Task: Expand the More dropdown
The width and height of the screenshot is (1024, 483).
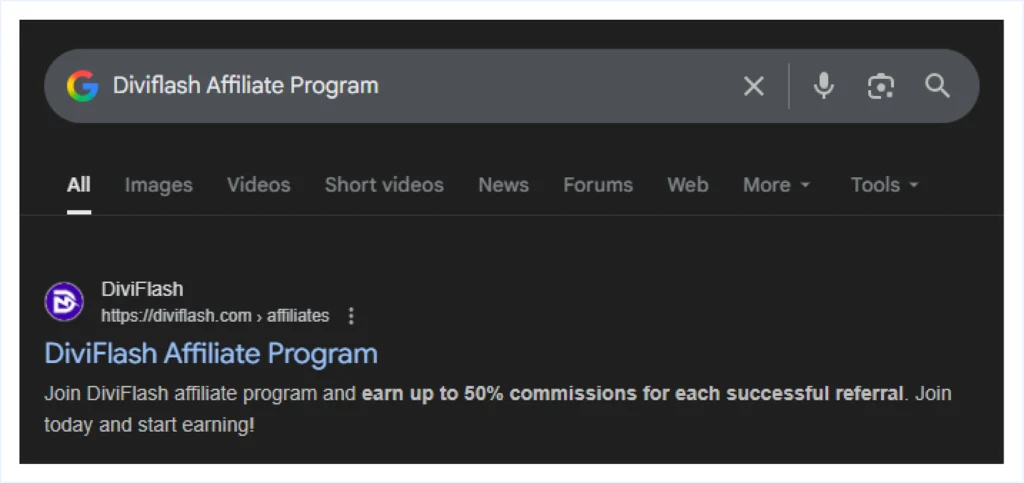Action: tap(776, 185)
